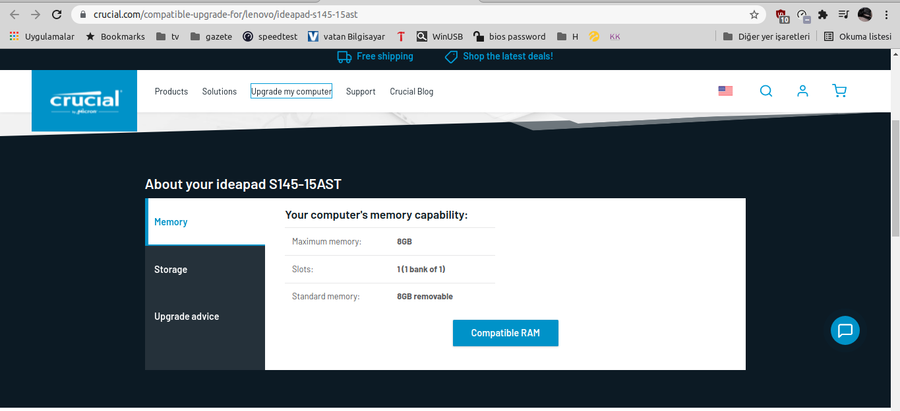Viewport: 900px width, 411px height.
Task: Open the vatan Bilgisayar bookmark
Action: coord(346,37)
